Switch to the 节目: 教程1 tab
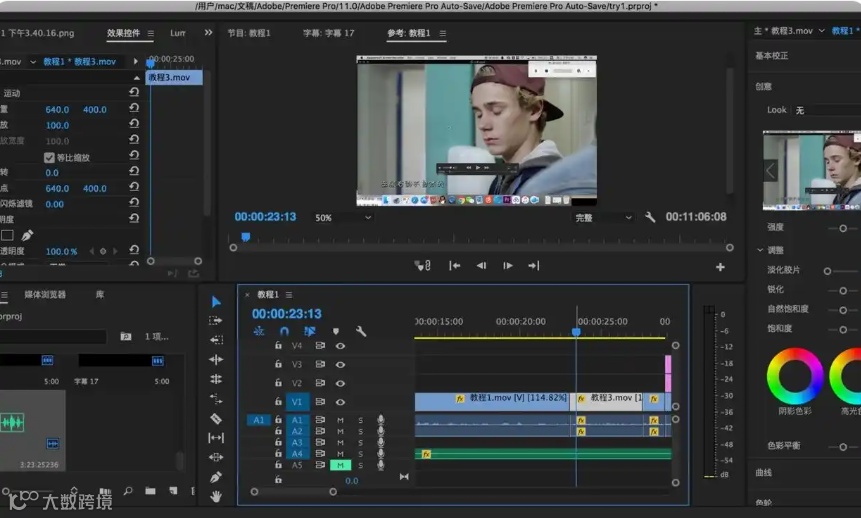The image size is (861, 518). 249,33
